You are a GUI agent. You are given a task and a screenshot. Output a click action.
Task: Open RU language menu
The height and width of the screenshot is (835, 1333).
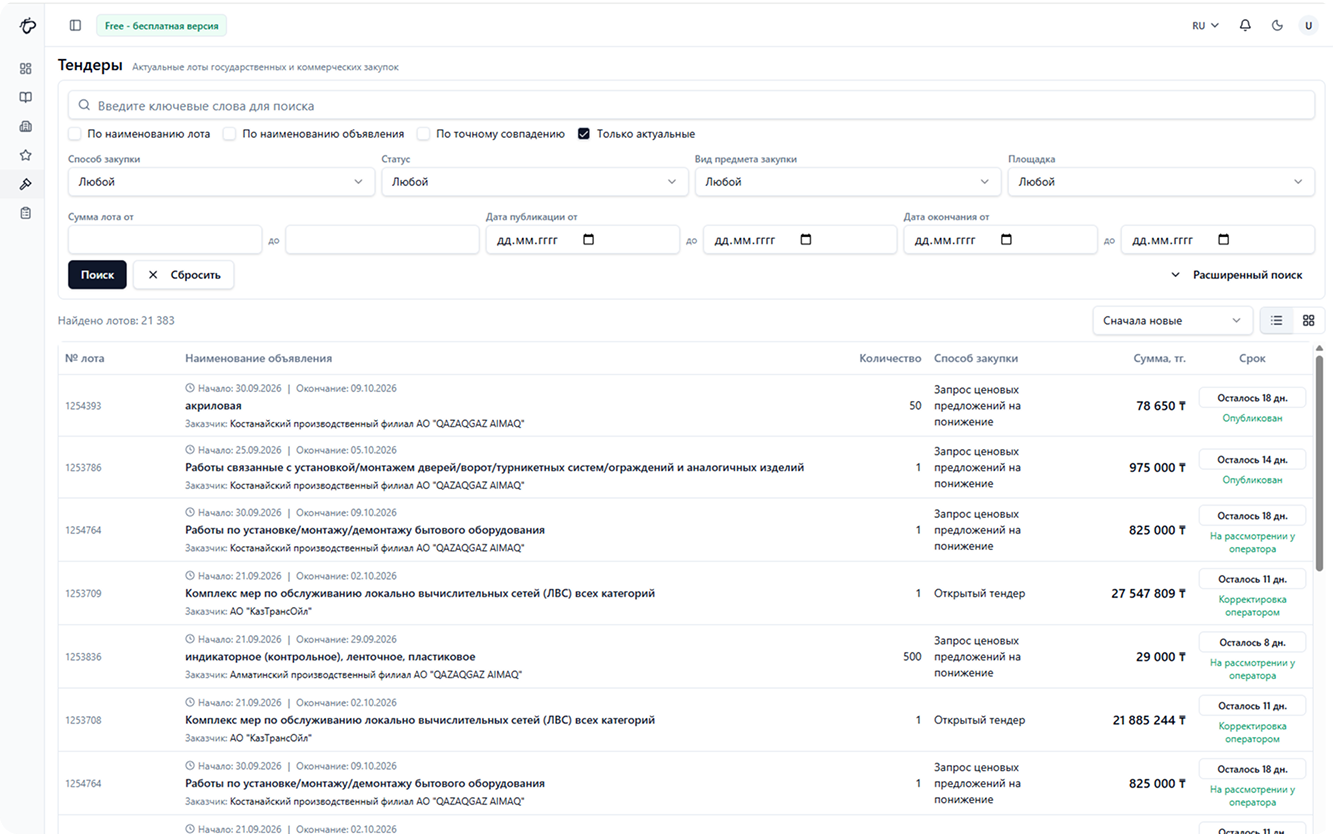point(1205,25)
